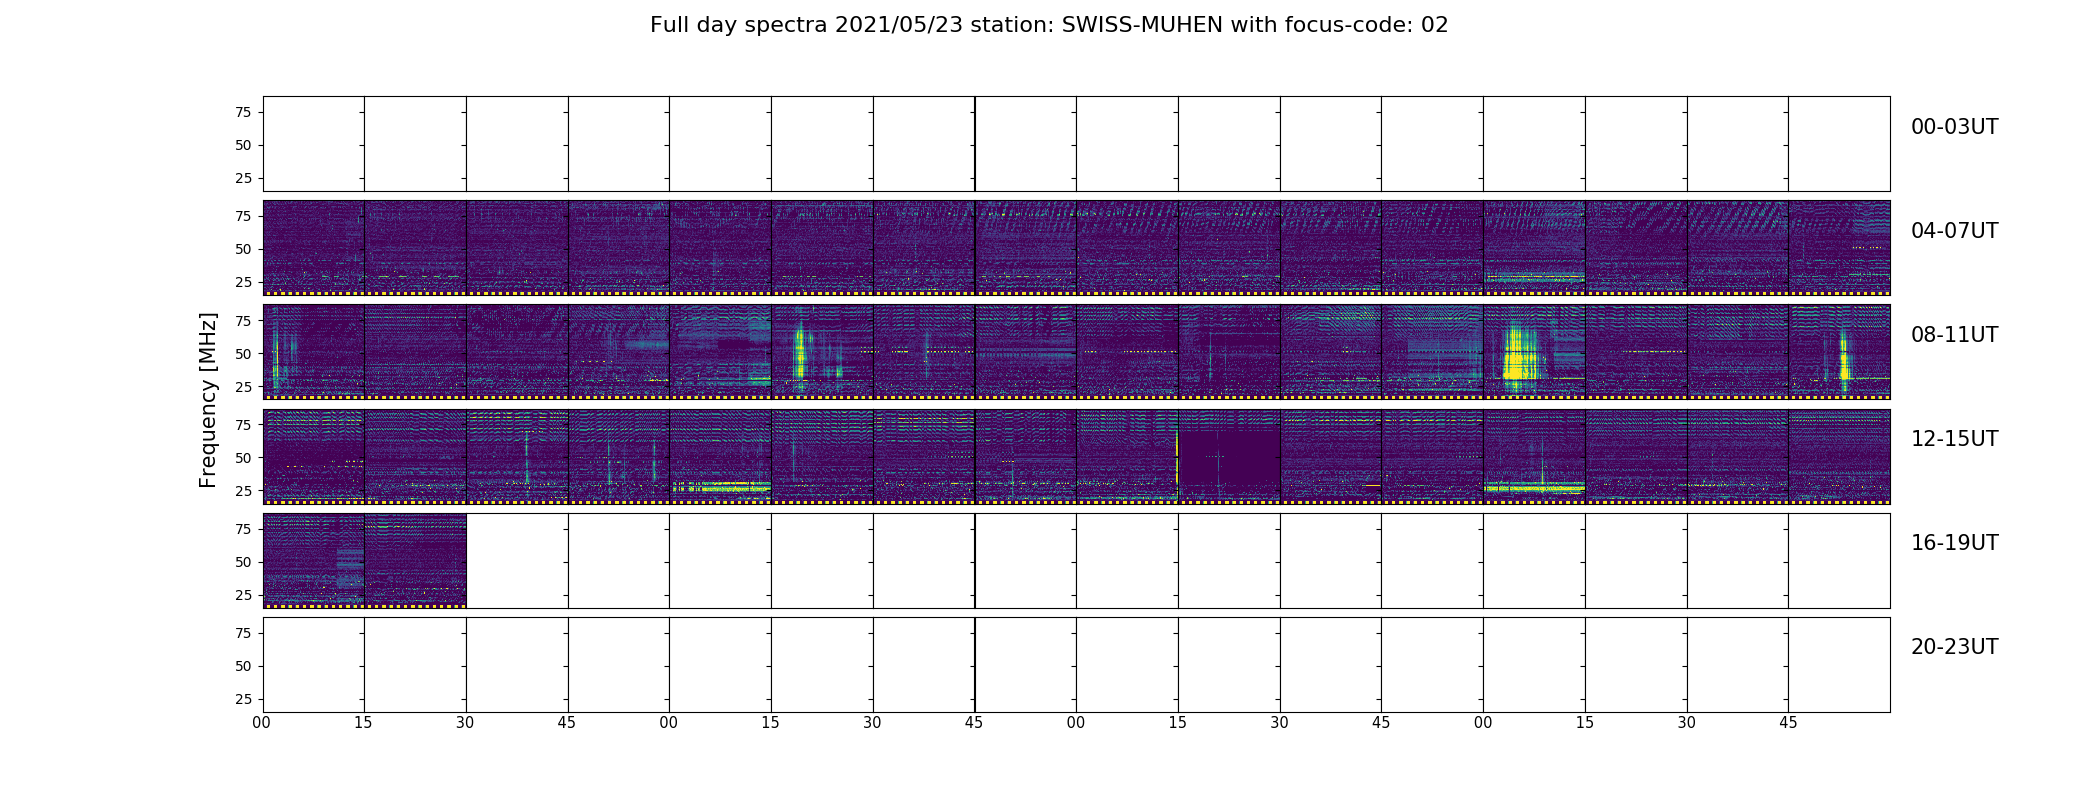Click the empty 20-23UT plot panel
The height and width of the screenshot is (800, 2100).
(x=1076, y=665)
